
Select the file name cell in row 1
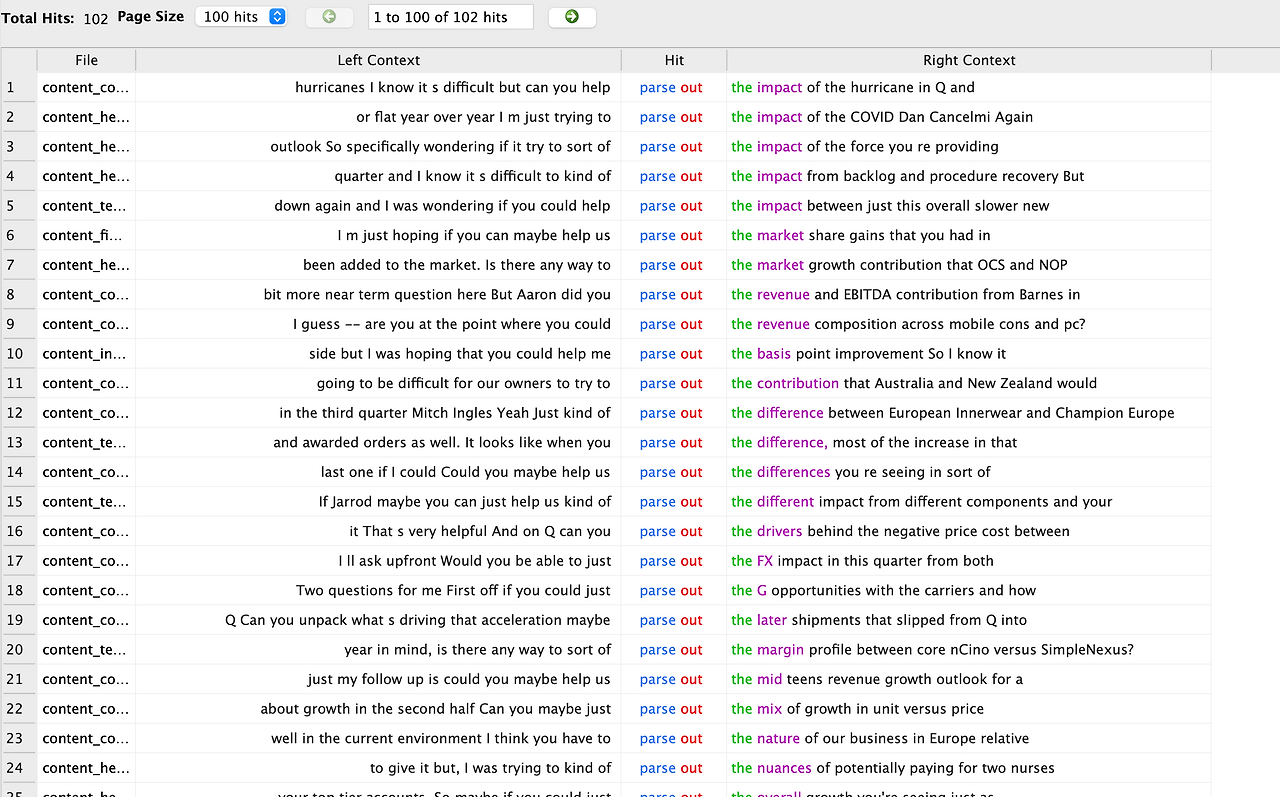[86, 87]
